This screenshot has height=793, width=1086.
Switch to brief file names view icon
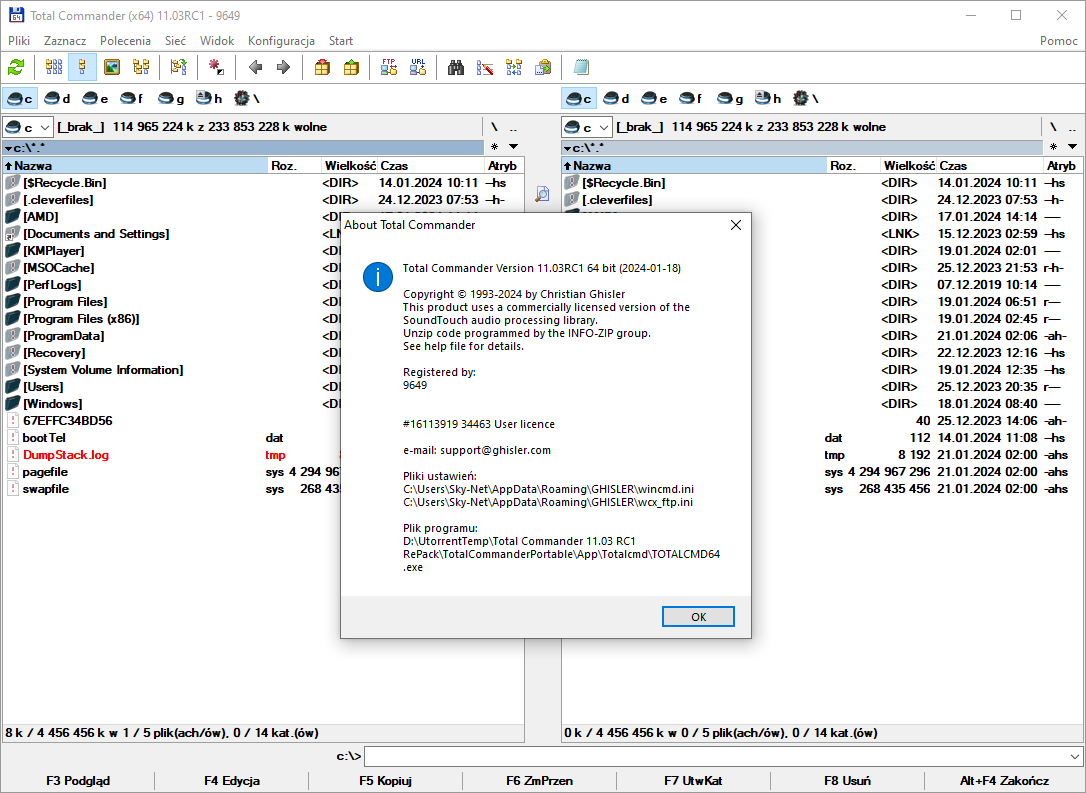[x=53, y=67]
